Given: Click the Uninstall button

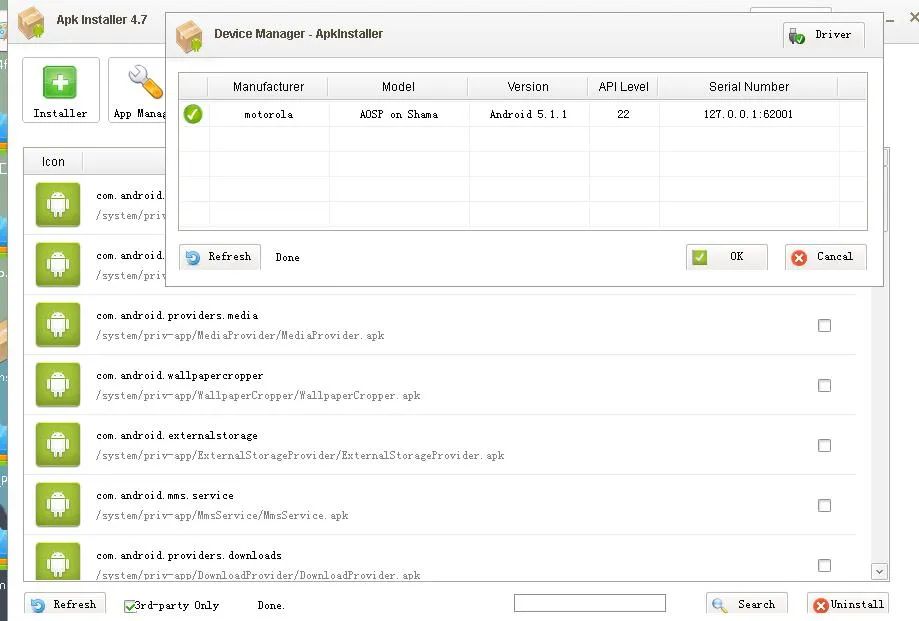Looking at the screenshot, I should coord(847,604).
